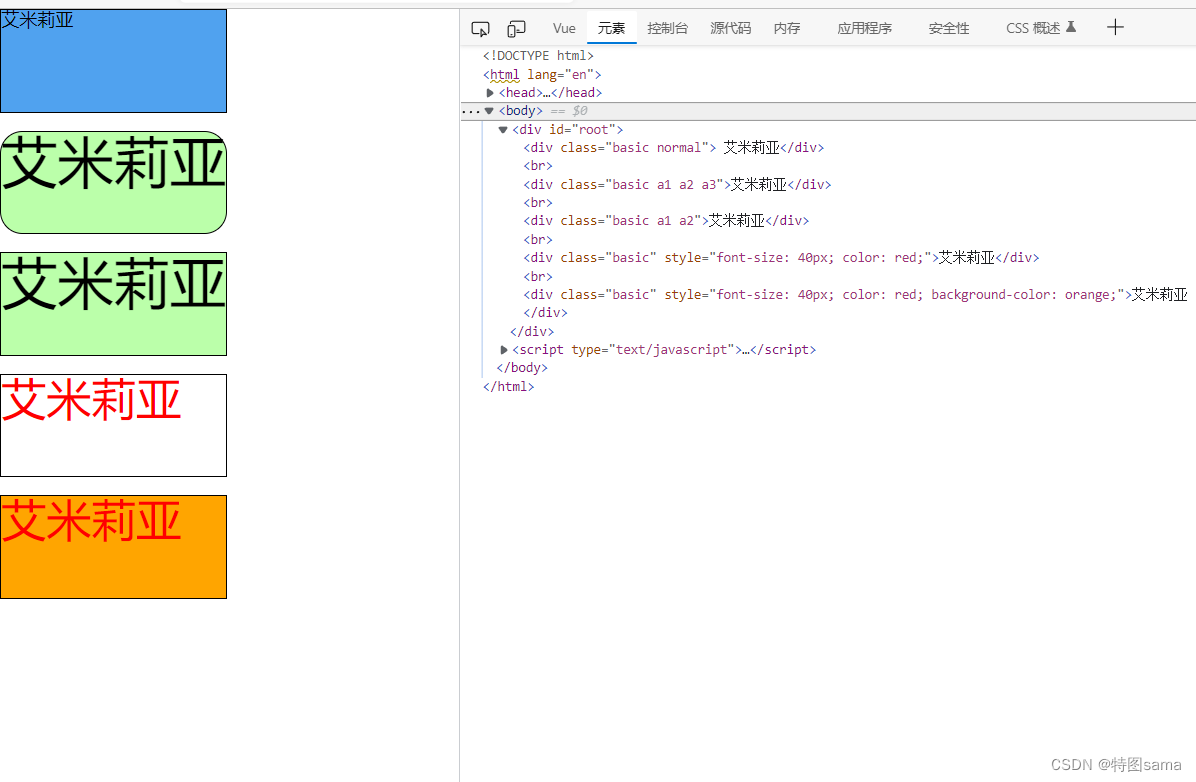Open the CSS 概述 tab
This screenshot has height=782, width=1196.
point(1033,28)
